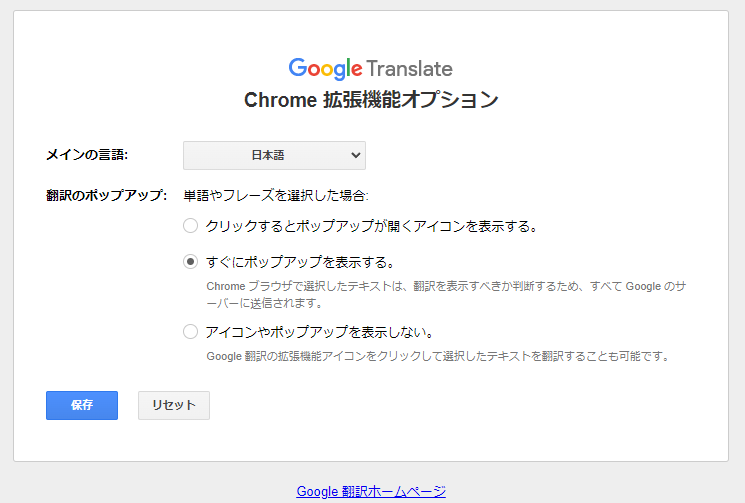Click the label text クリックするとポップアップが開くアイコンを表示する
745x503 pixels.
(x=372, y=226)
